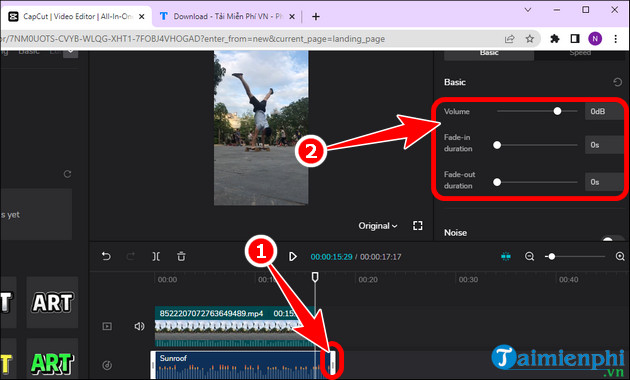Click the audio track icon
630x380 pixels.
coord(107,365)
